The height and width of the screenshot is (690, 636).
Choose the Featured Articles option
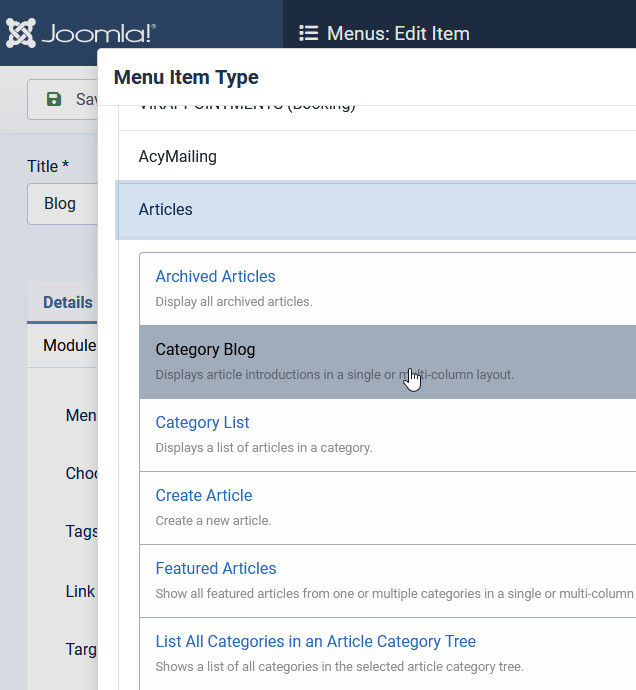pyautogui.click(x=215, y=569)
